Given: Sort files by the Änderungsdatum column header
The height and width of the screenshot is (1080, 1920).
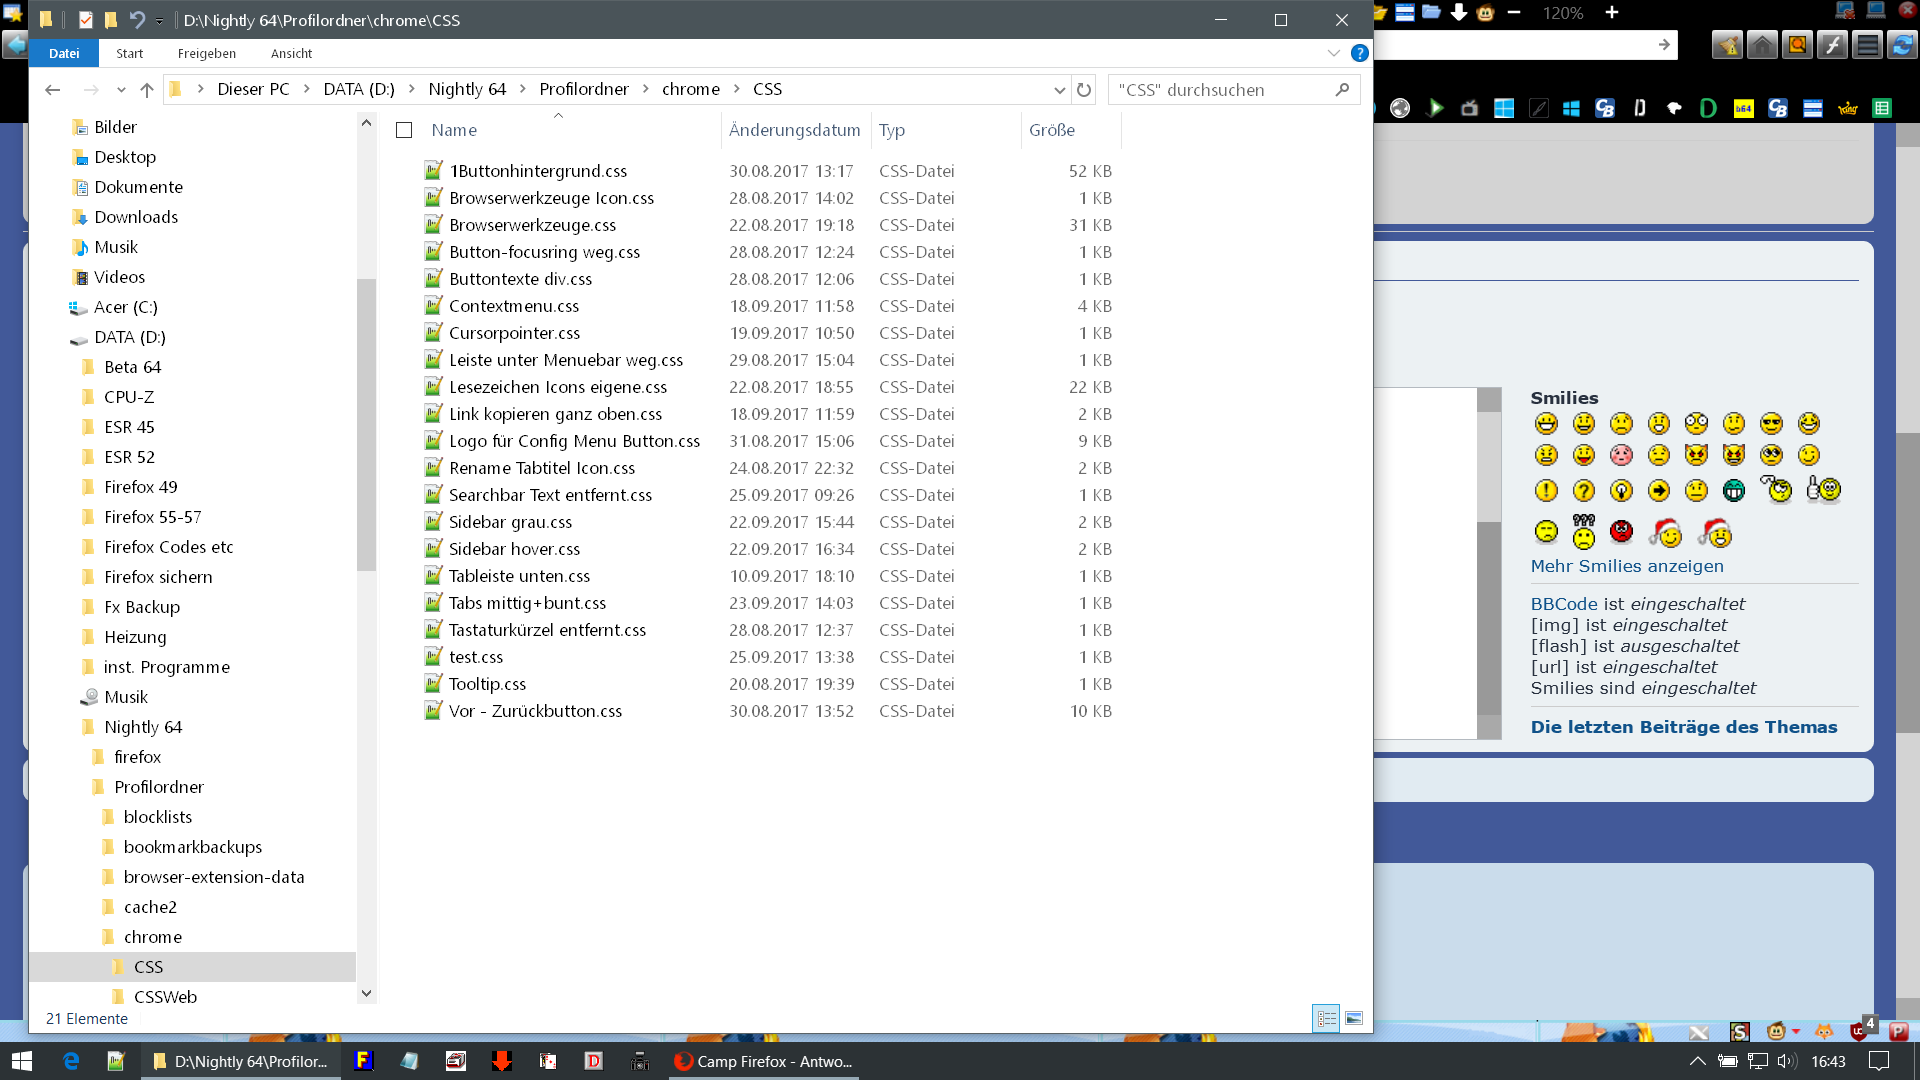Looking at the screenshot, I should [794, 130].
